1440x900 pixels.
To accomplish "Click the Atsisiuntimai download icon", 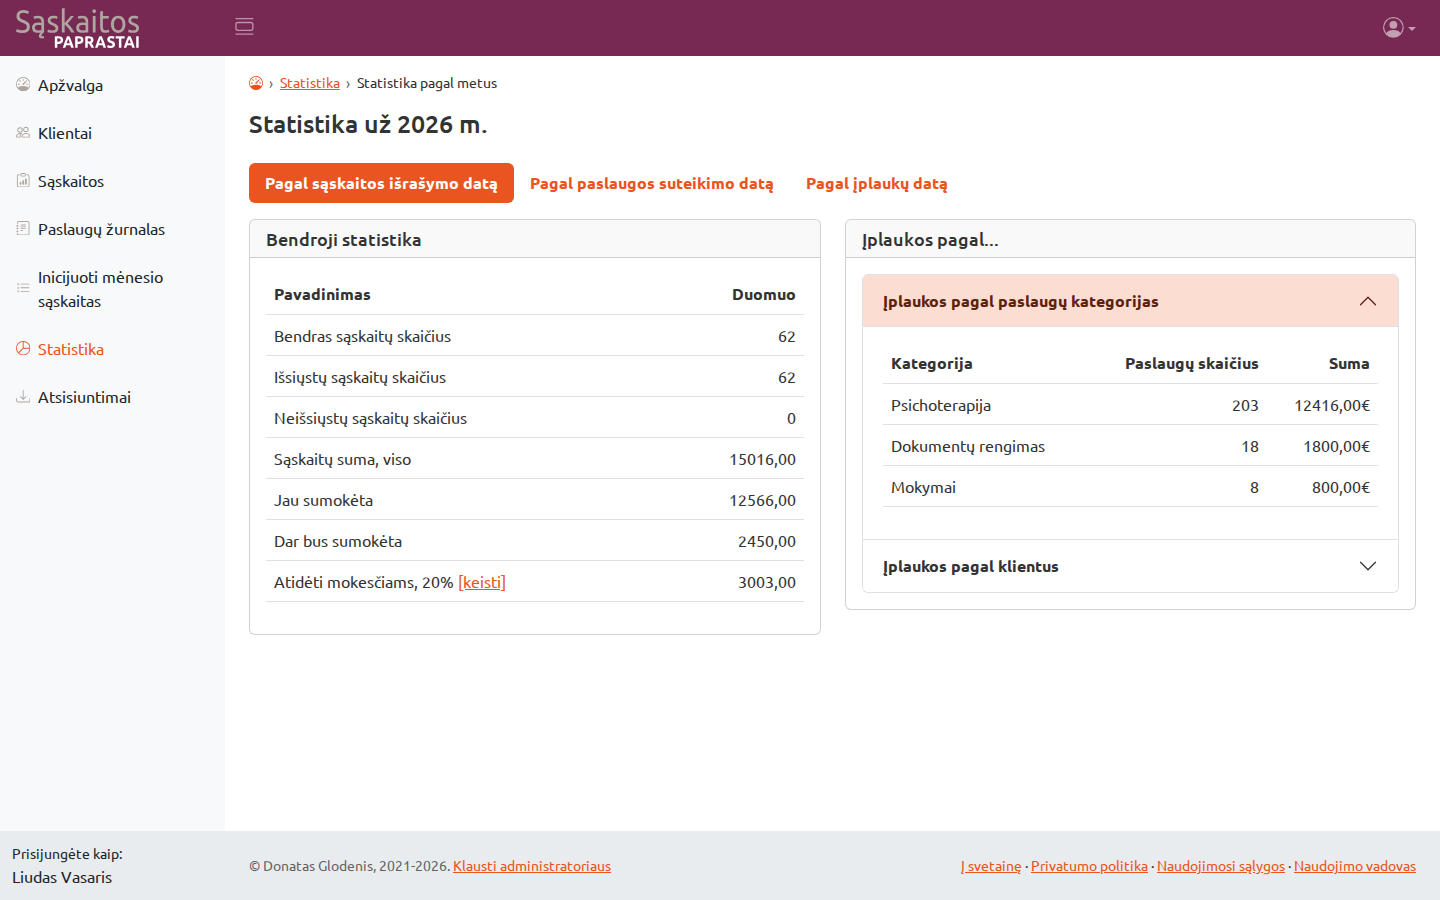I will tap(23, 397).
